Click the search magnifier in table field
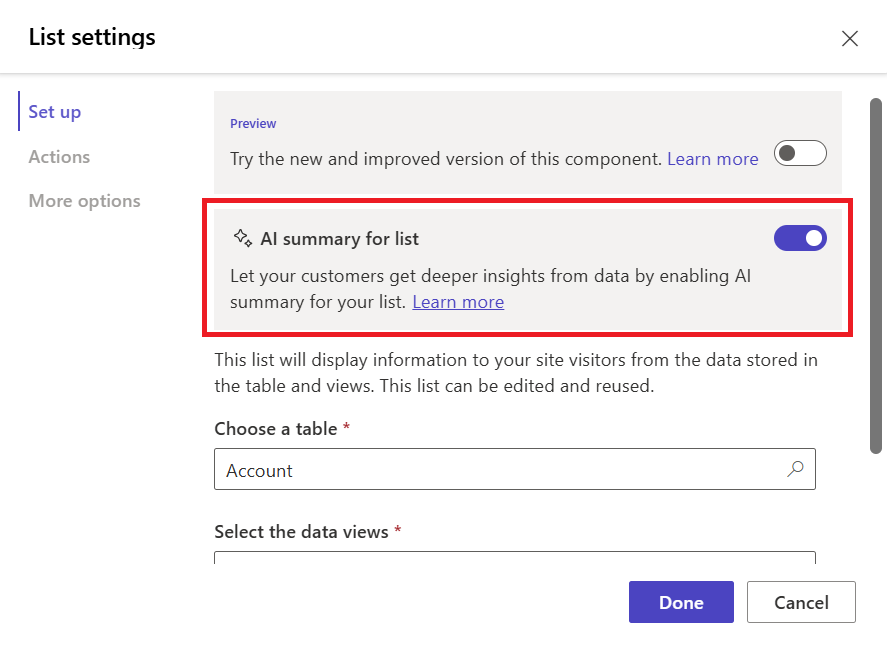 click(795, 470)
